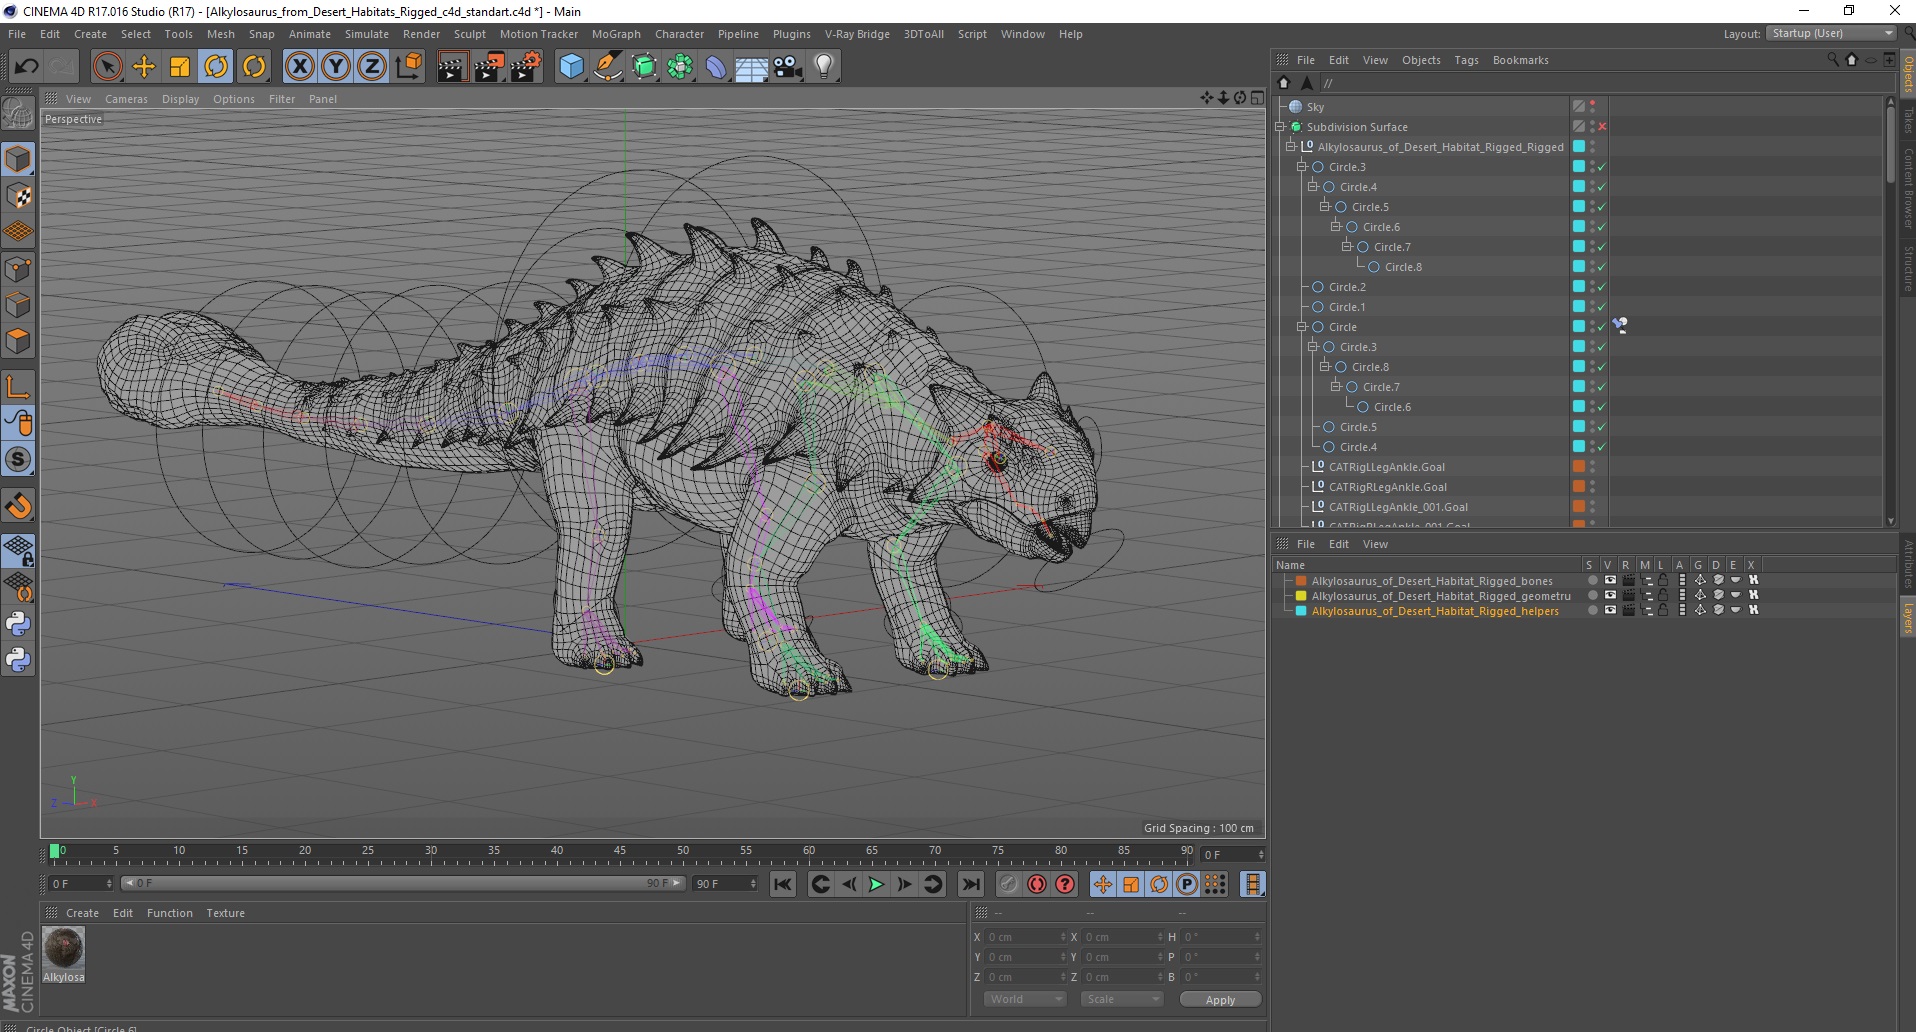Collapse the Subdivision Surface object
1916x1032 pixels.
pos(1280,127)
